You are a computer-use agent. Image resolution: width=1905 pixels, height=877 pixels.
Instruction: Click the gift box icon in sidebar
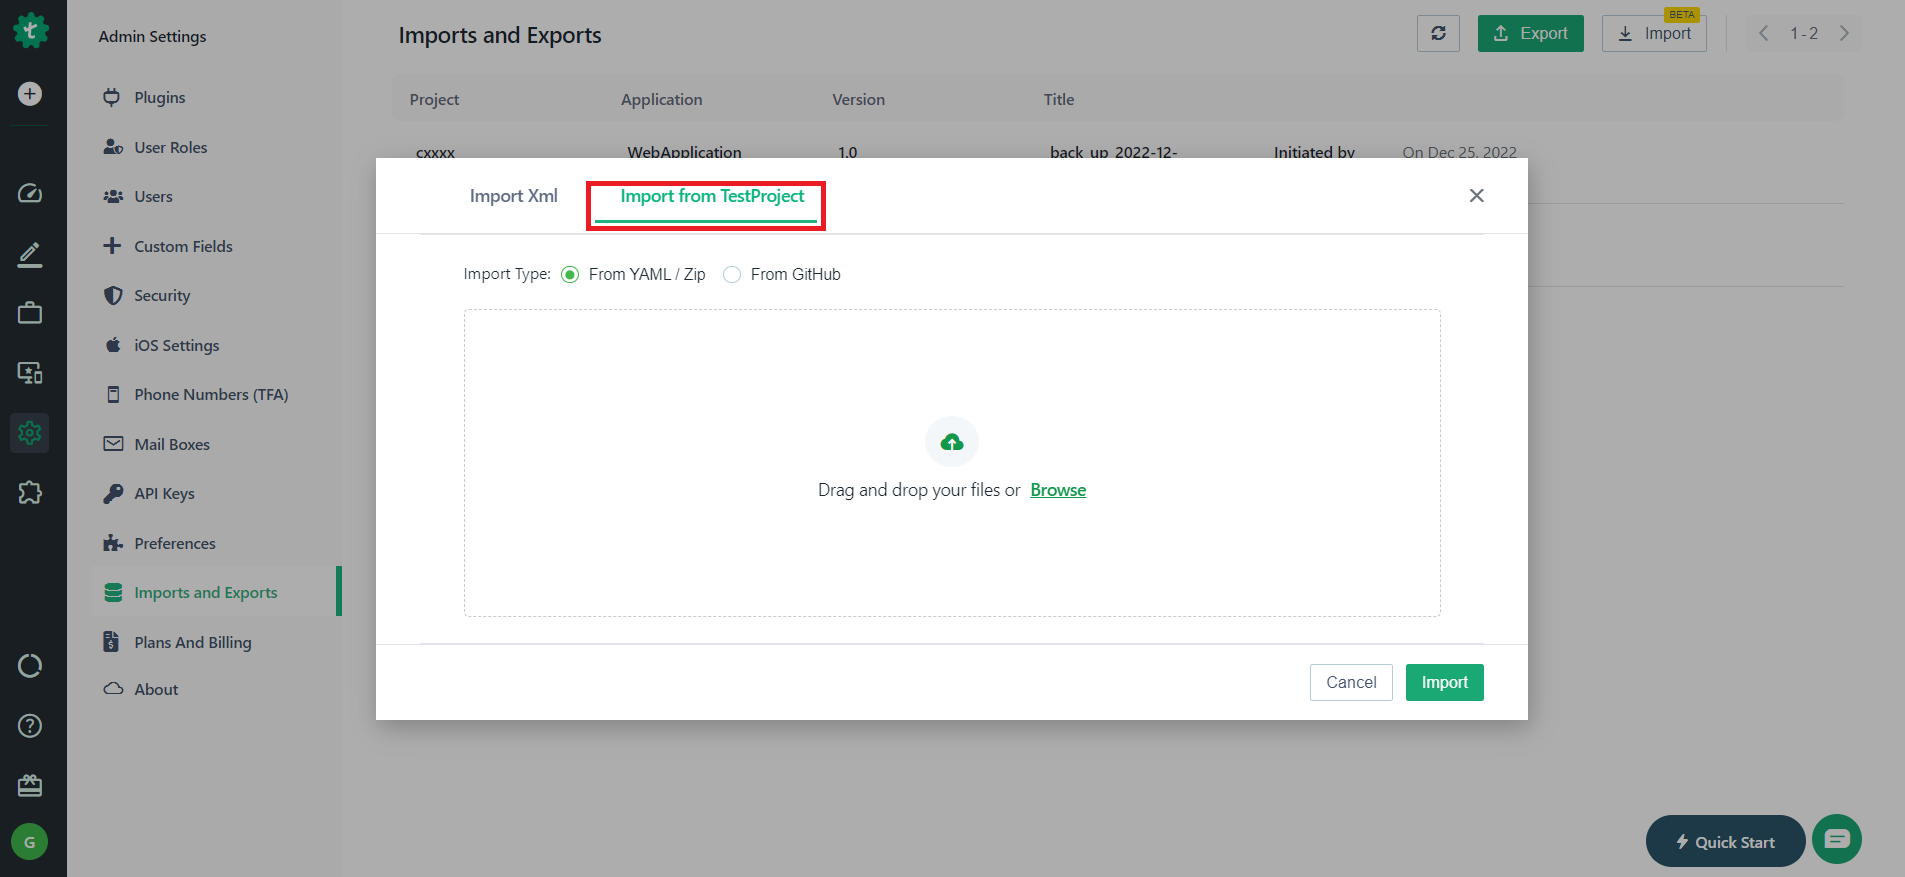click(x=30, y=785)
